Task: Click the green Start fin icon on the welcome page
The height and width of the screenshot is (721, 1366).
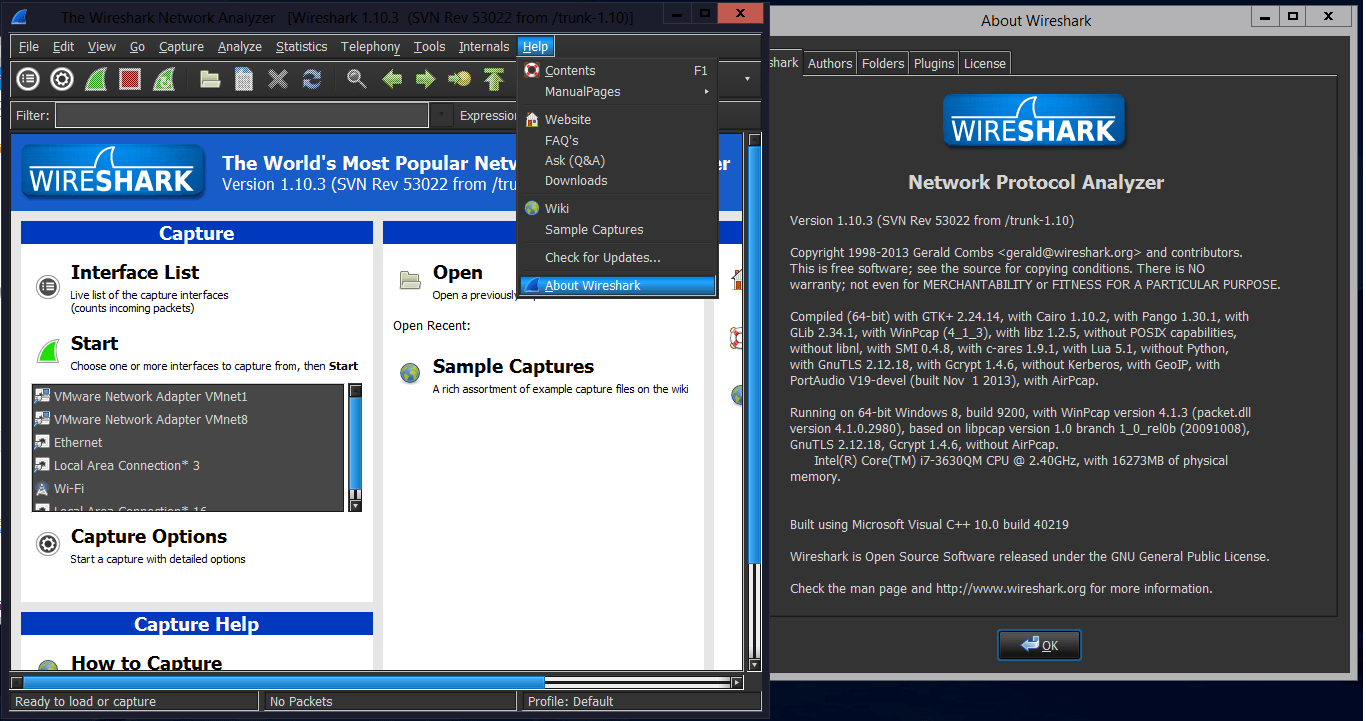Action: pyautogui.click(x=48, y=352)
